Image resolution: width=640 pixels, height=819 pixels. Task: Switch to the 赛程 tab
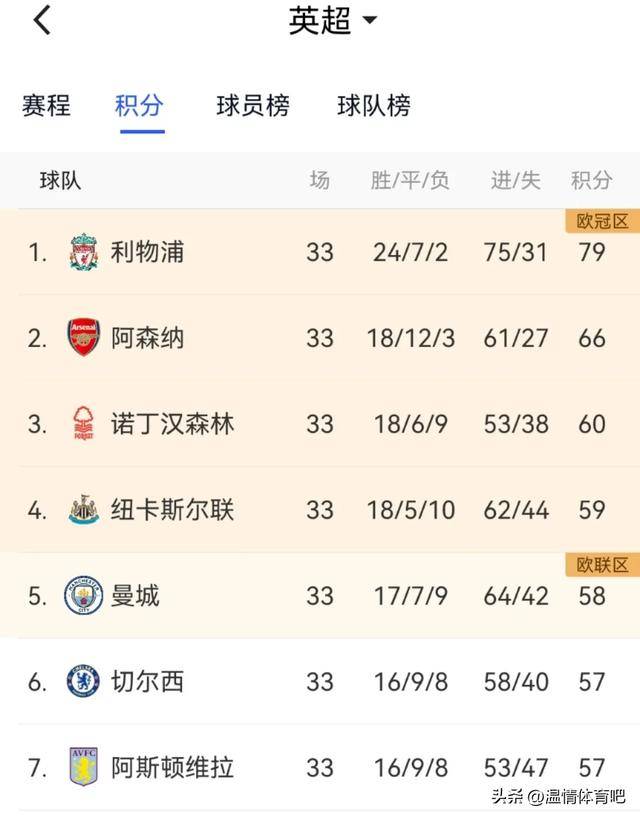point(46,106)
